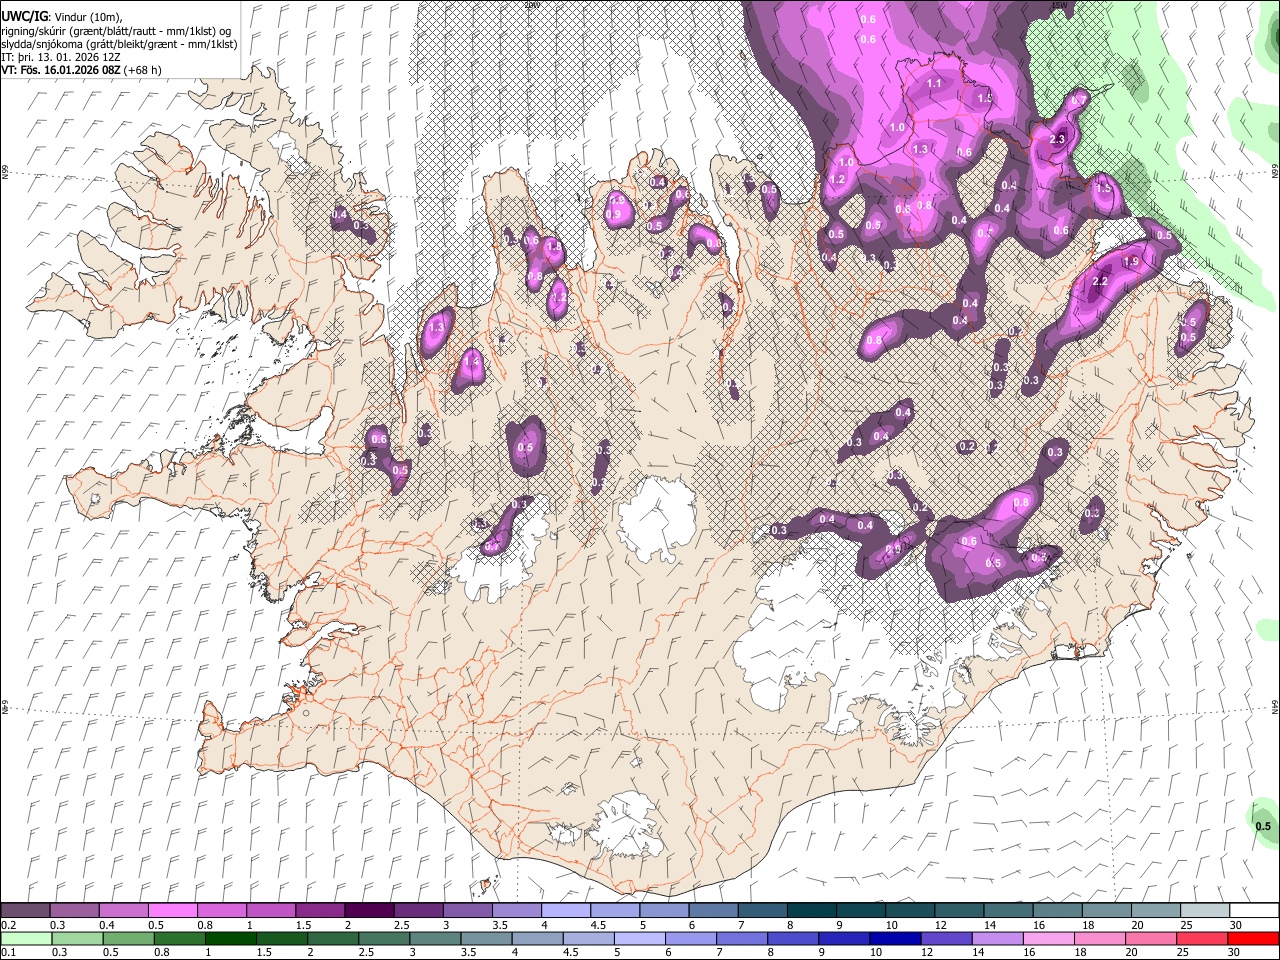
Task: Choose the upper scale swatch between 6 and 7
Action: tap(712, 911)
